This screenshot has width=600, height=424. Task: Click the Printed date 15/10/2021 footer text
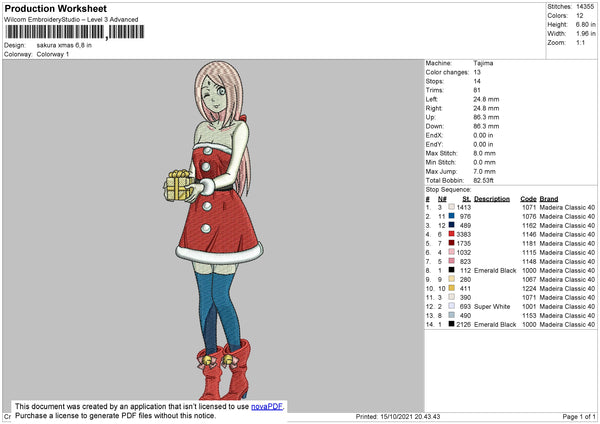(398, 417)
